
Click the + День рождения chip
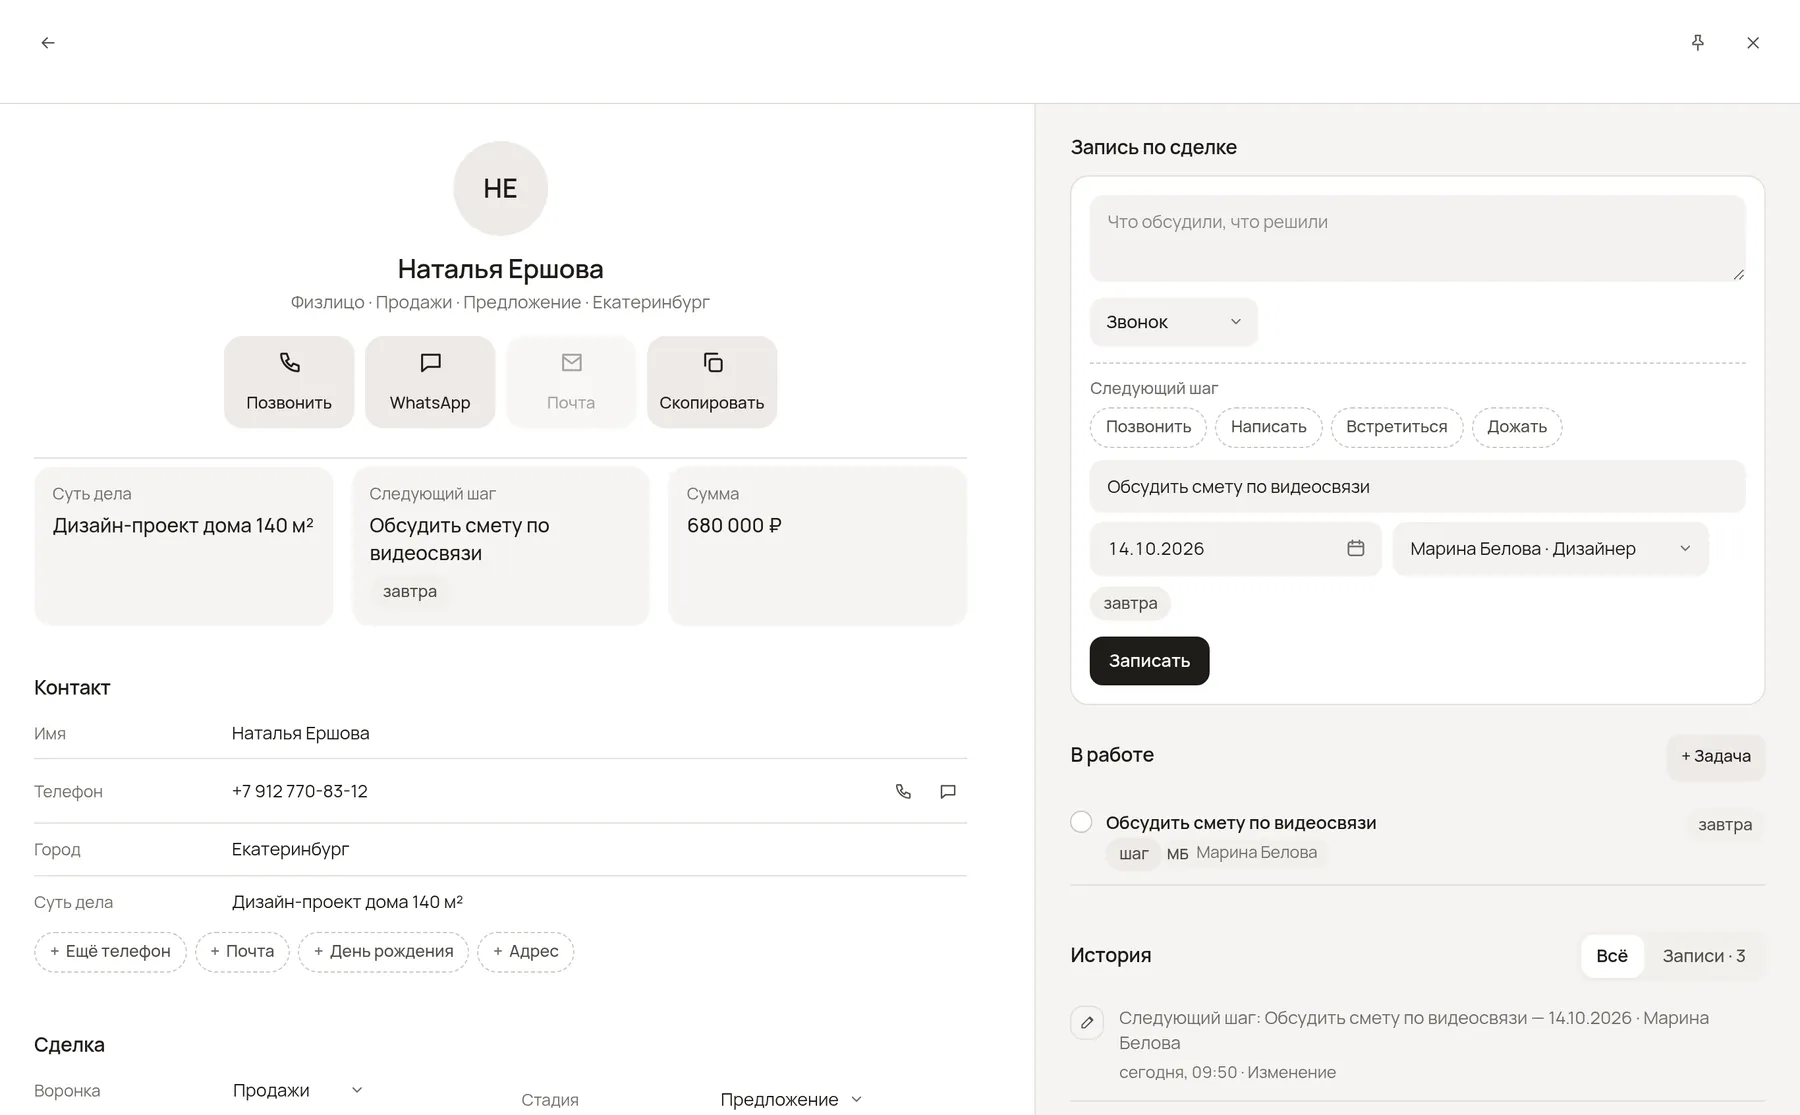[x=383, y=952]
